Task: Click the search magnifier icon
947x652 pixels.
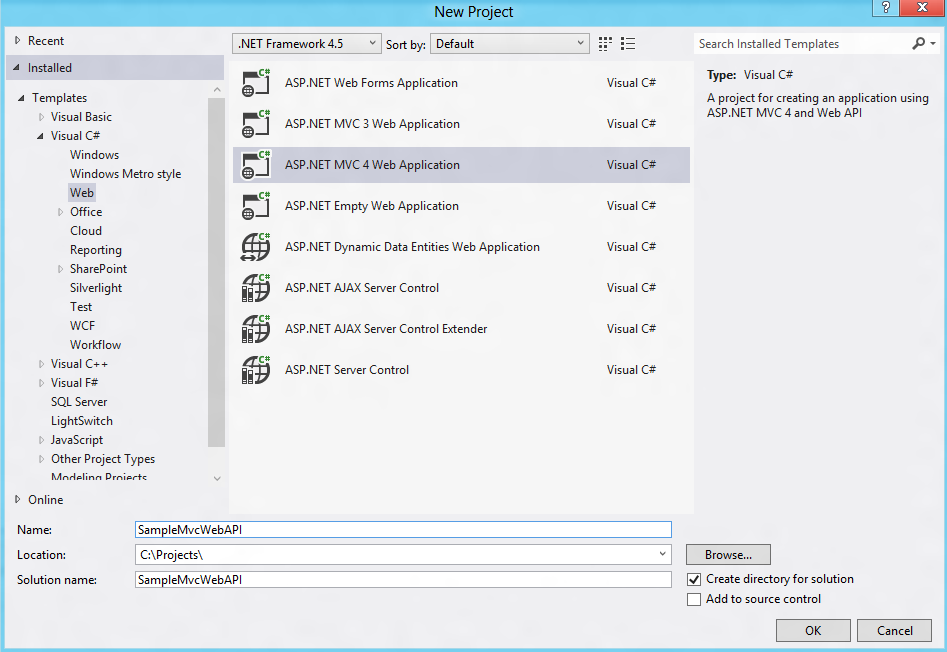Action: pyautogui.click(x=918, y=43)
